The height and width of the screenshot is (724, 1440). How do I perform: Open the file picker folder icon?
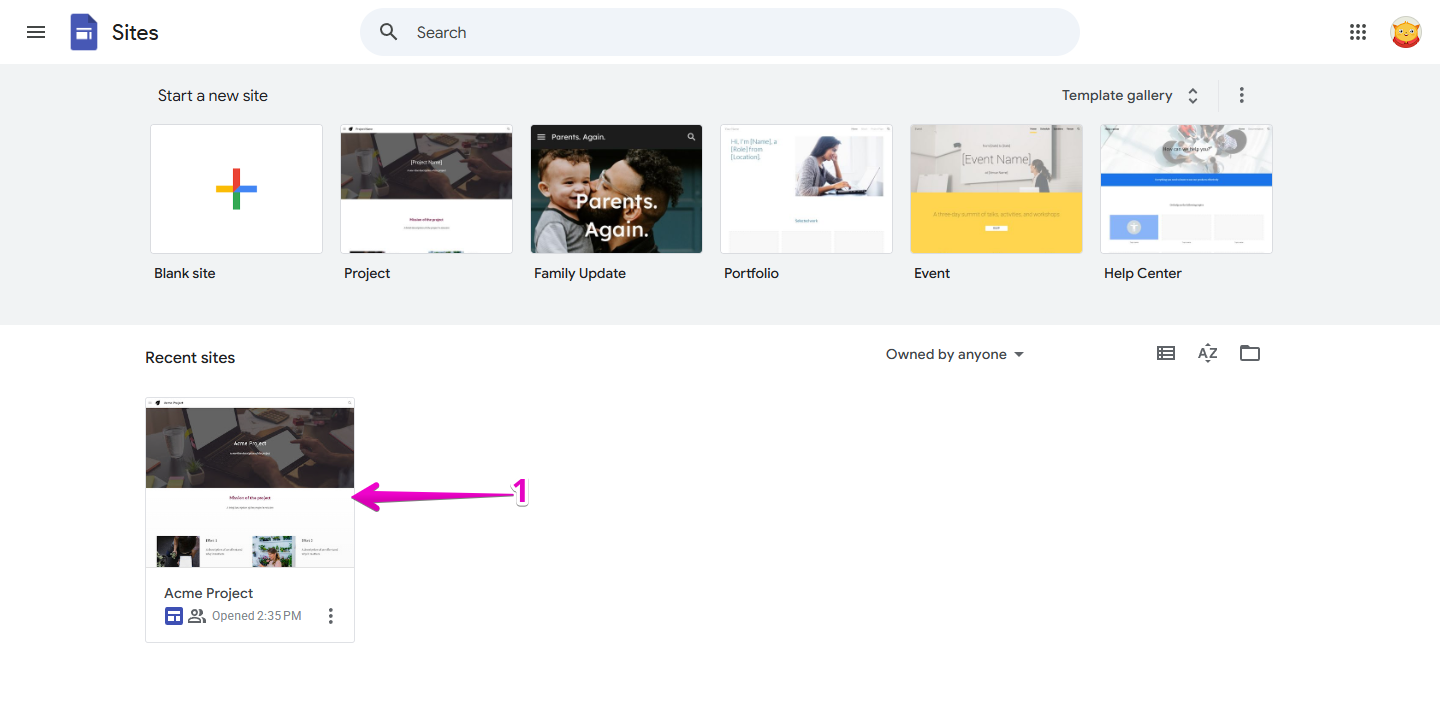pos(1249,353)
